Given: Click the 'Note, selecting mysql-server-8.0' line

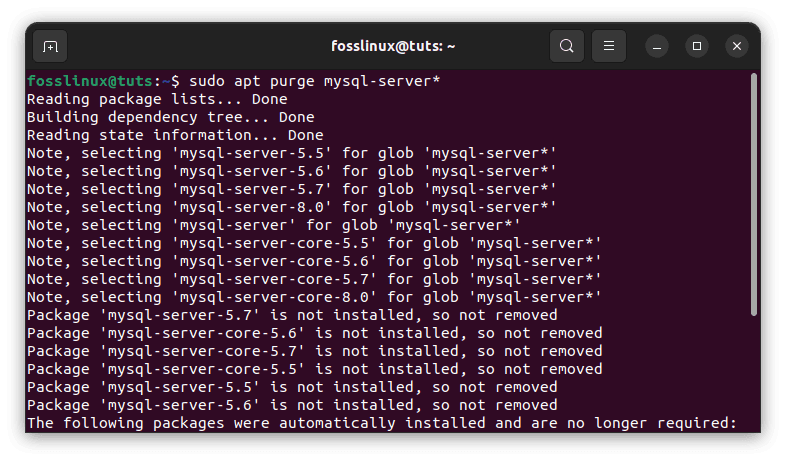Looking at the screenshot, I should [291, 207].
